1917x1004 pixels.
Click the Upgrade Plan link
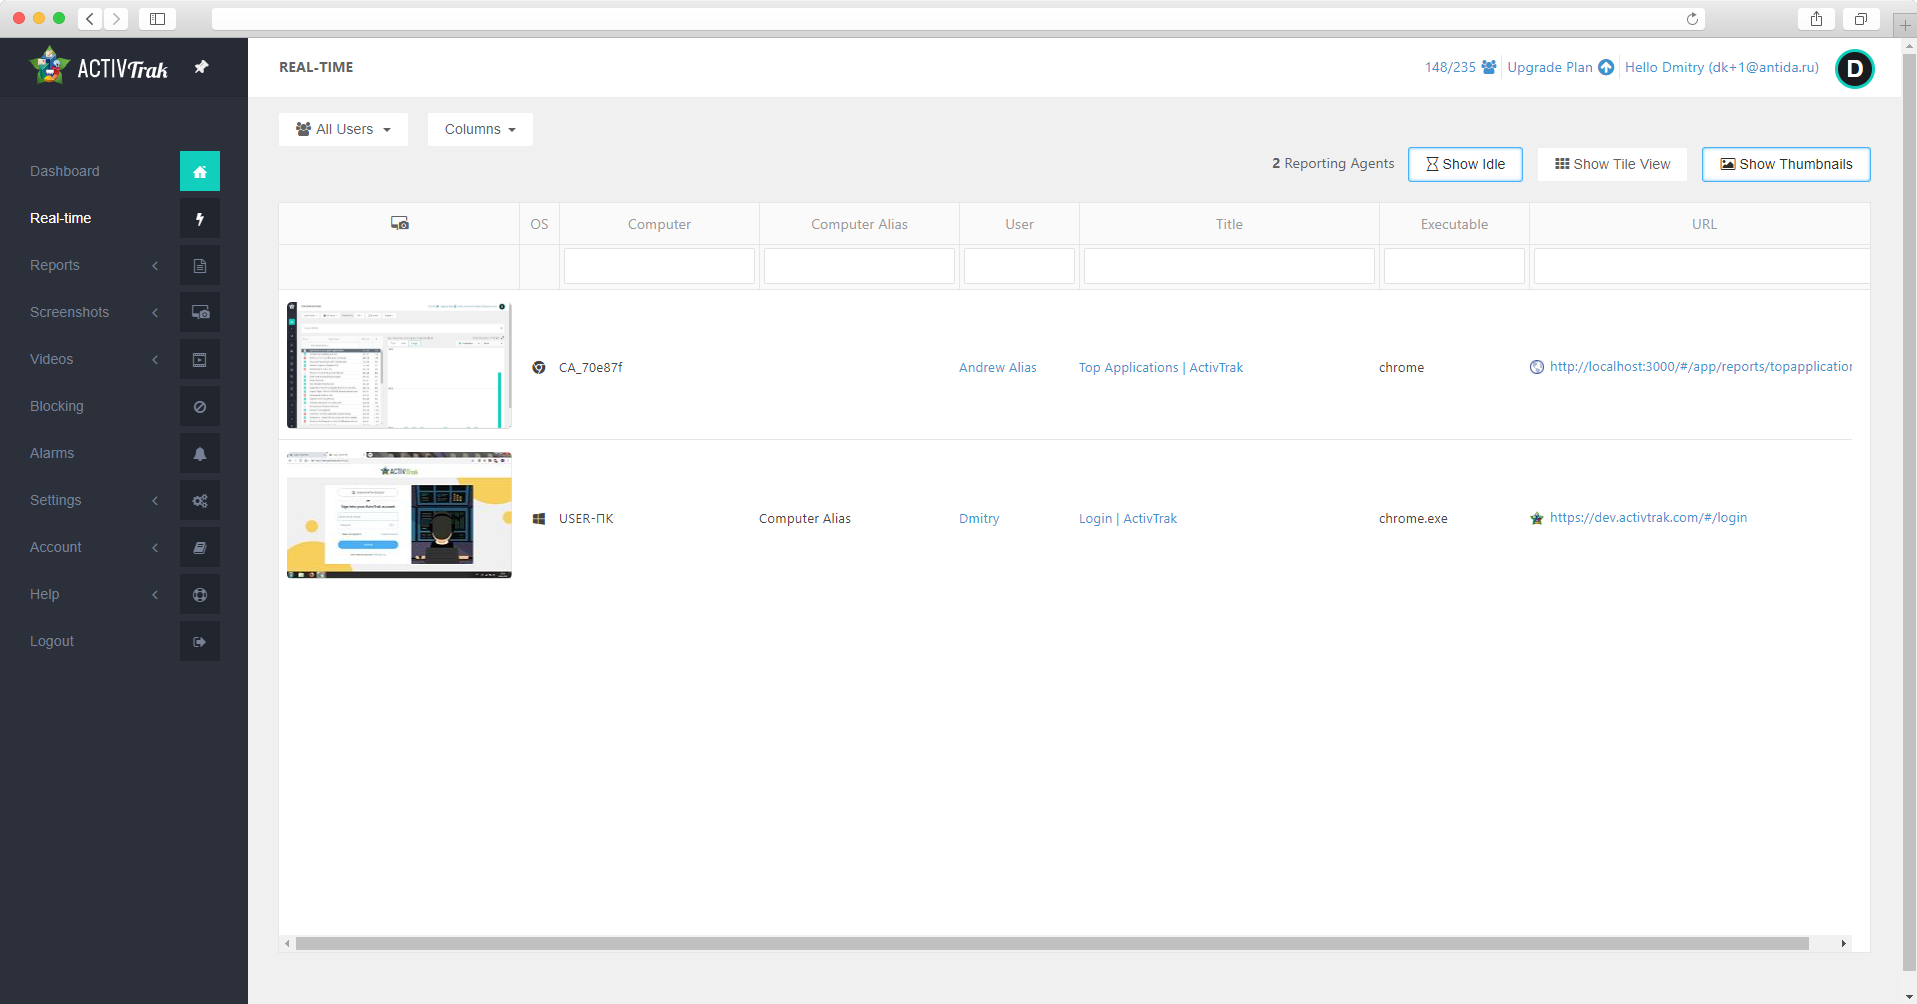point(1550,67)
